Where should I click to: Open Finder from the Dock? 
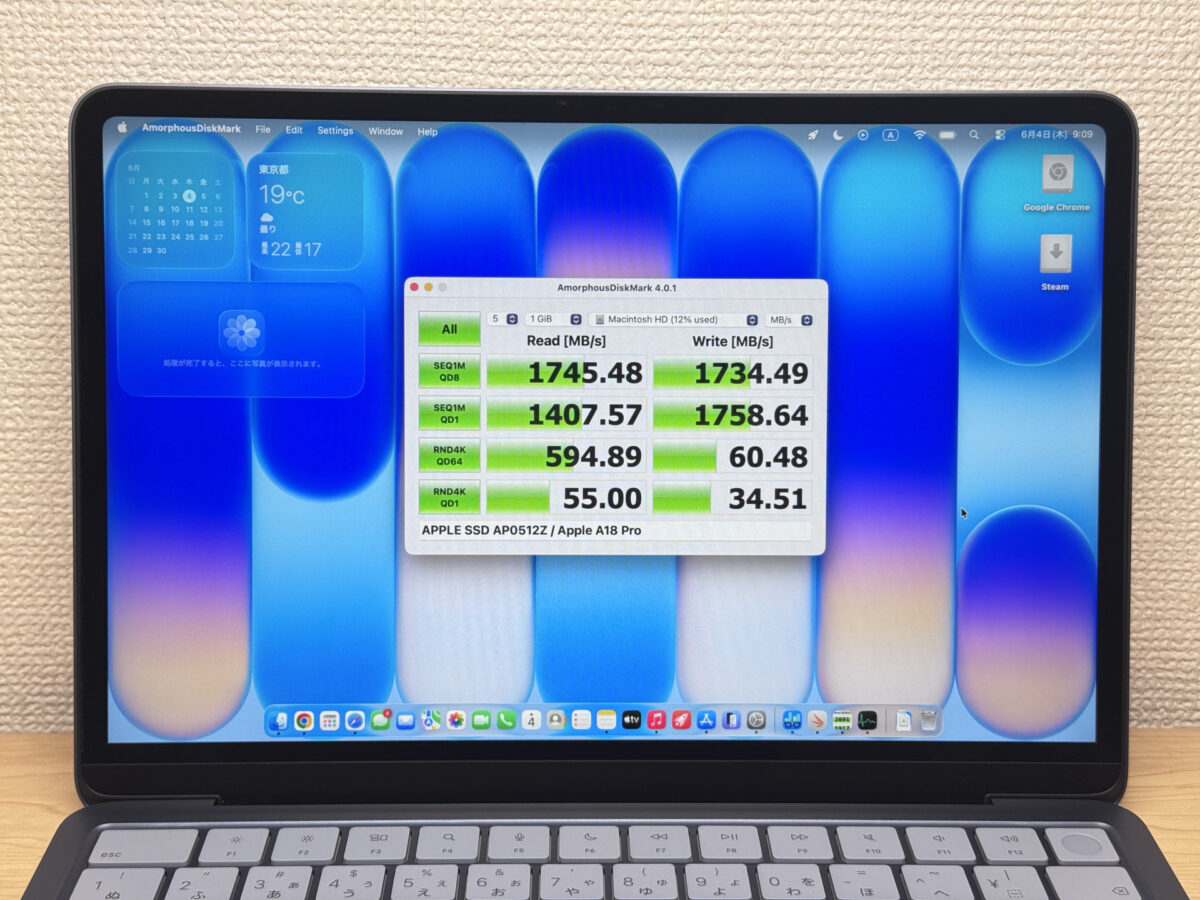[x=279, y=721]
